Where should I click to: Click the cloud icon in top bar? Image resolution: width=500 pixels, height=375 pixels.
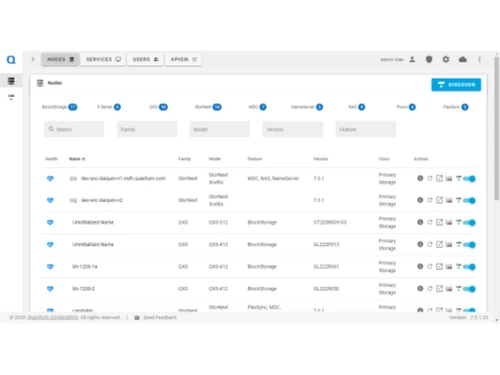tap(463, 59)
